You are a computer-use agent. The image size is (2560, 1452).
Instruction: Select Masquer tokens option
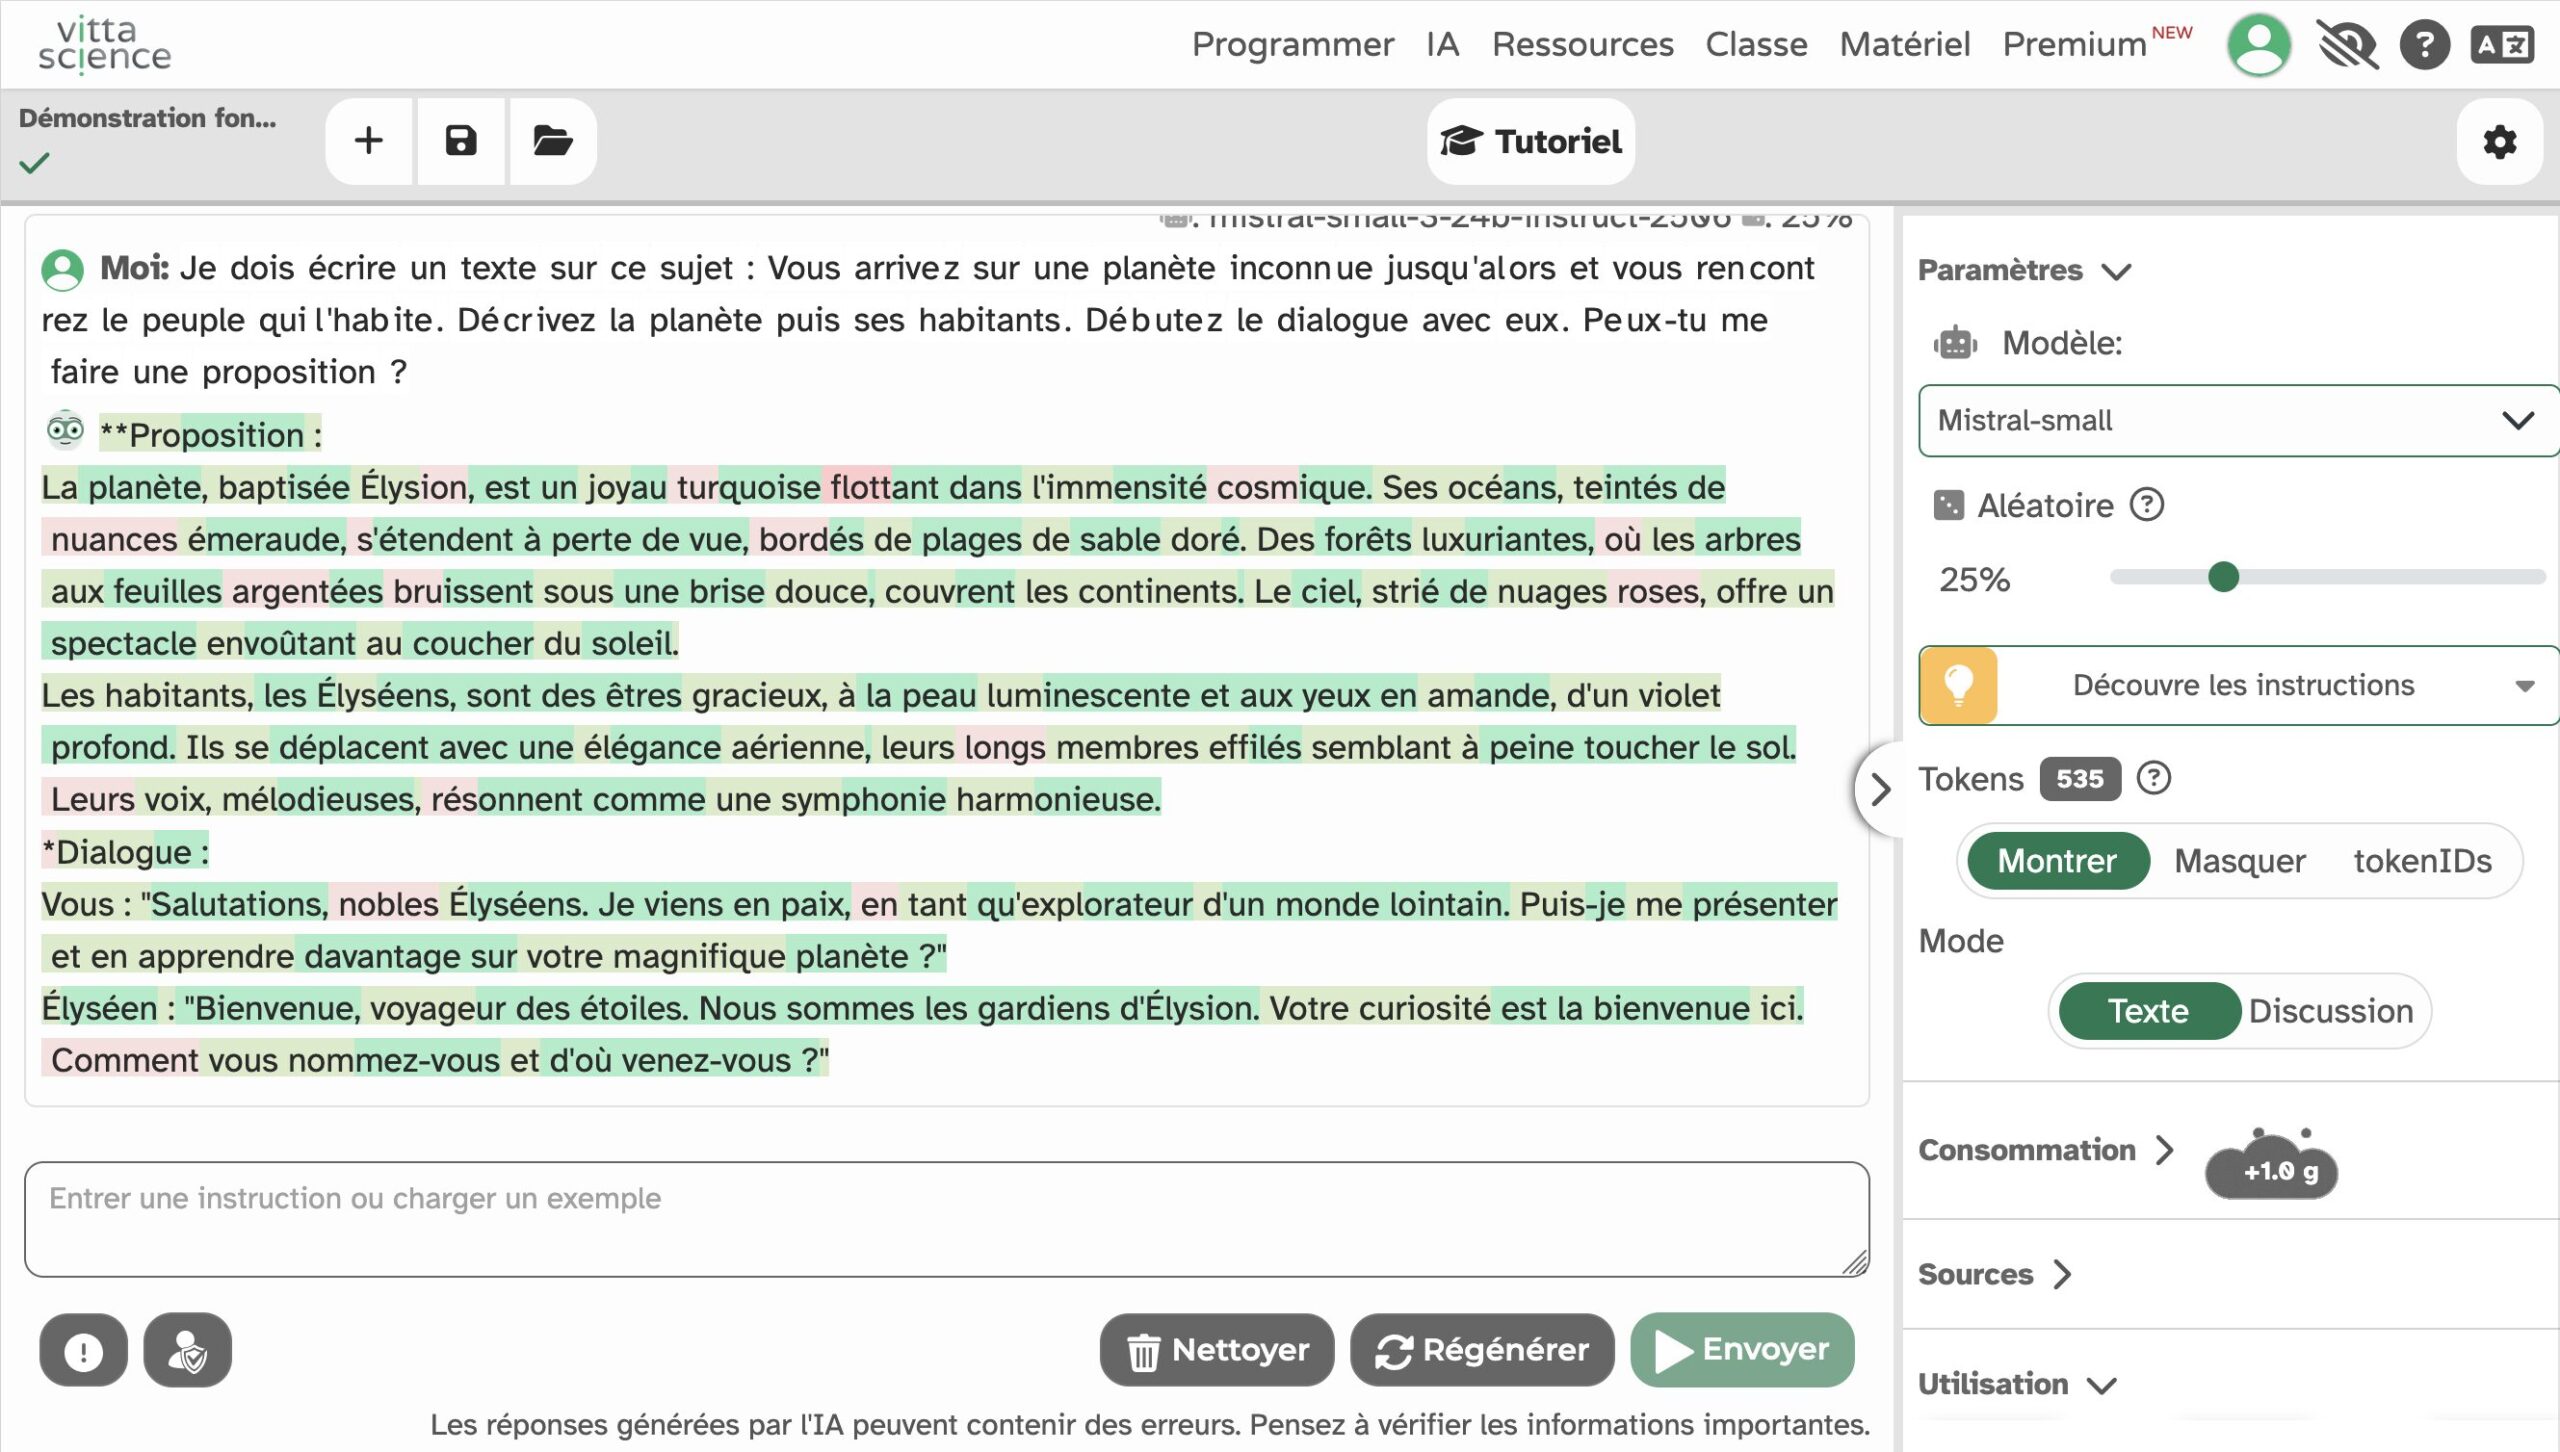coord(2239,861)
